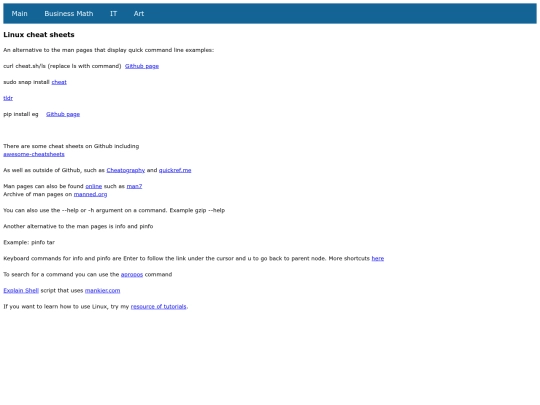Click the 'pip install eg' text

[21, 114]
